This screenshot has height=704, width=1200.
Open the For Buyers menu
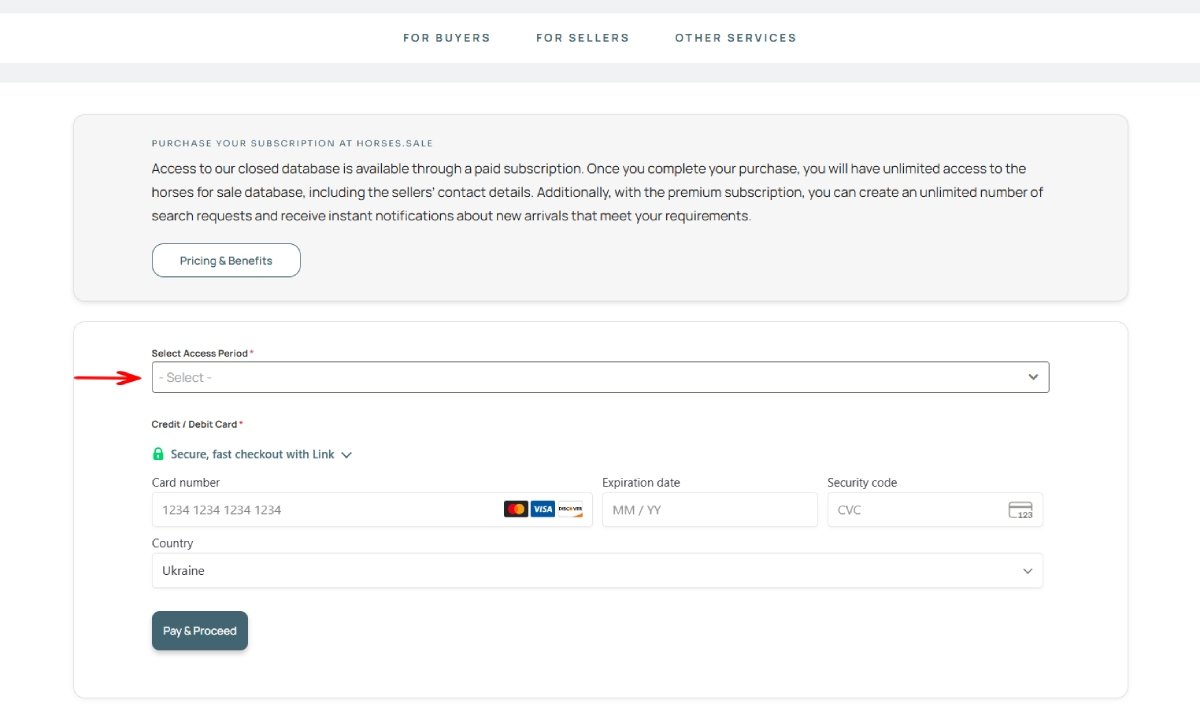coord(446,38)
